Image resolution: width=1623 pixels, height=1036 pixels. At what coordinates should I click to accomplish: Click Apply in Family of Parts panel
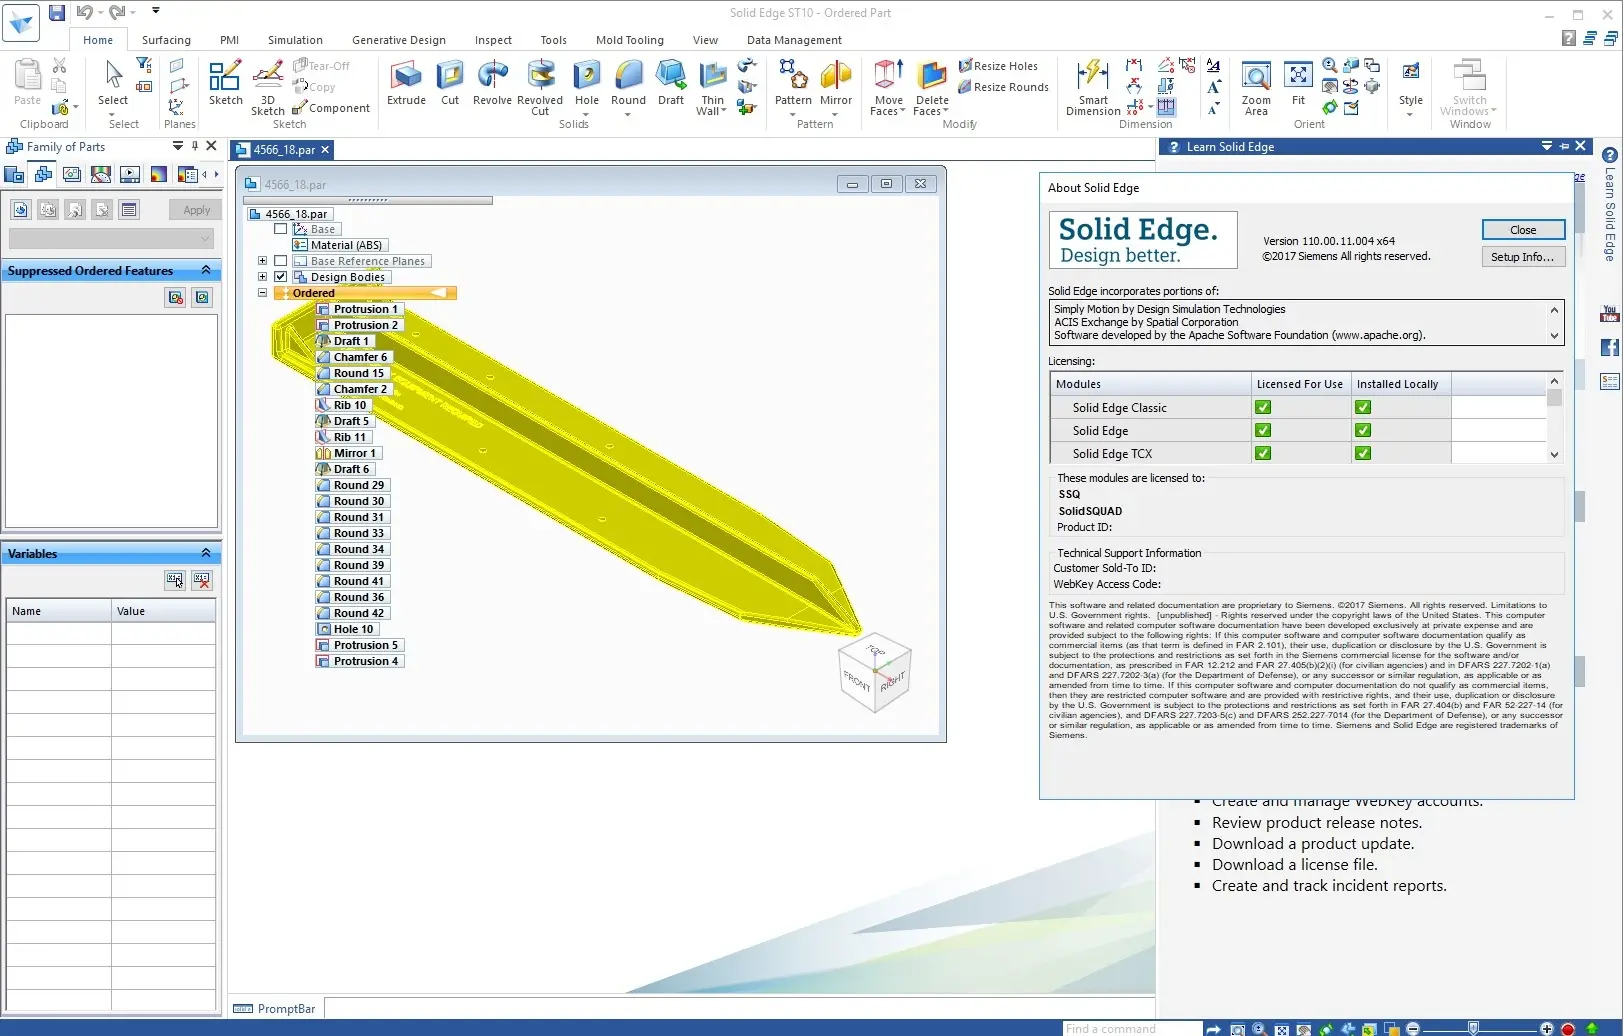click(x=196, y=210)
